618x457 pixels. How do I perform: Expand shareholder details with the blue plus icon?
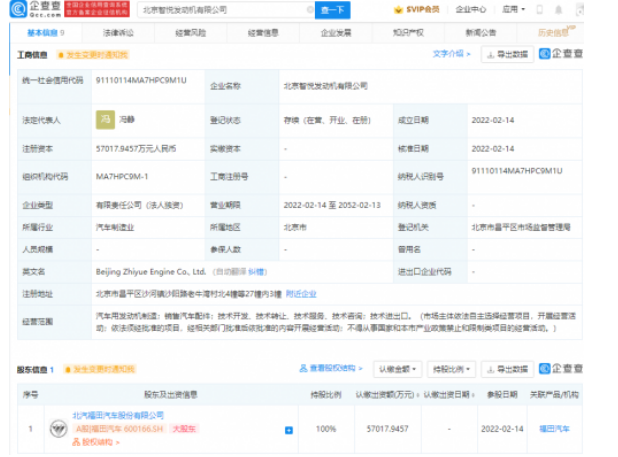click(x=289, y=430)
